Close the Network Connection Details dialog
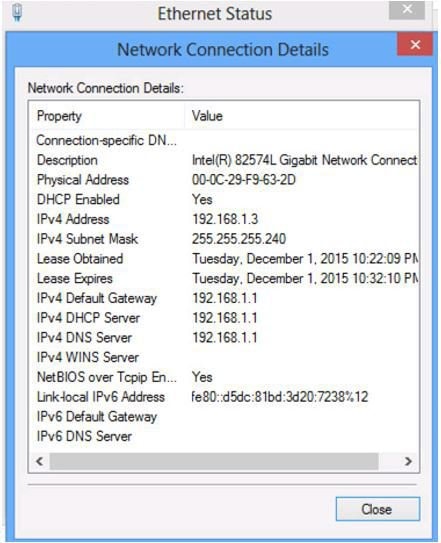The height and width of the screenshot is (543, 441). point(415,44)
